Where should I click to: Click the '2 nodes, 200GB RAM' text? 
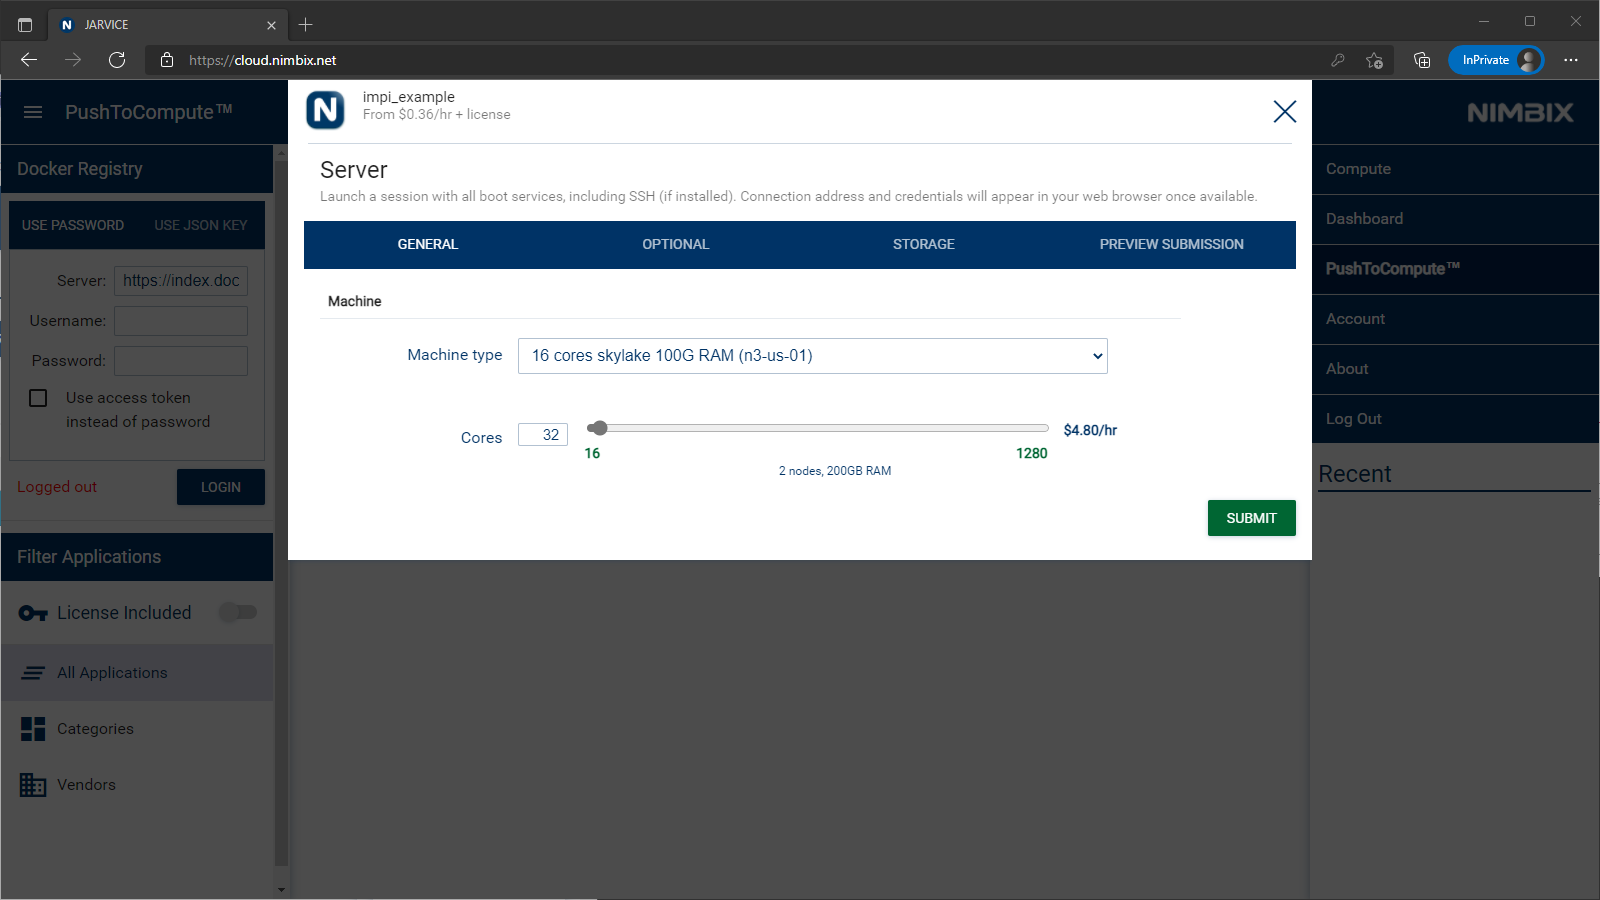(835, 471)
